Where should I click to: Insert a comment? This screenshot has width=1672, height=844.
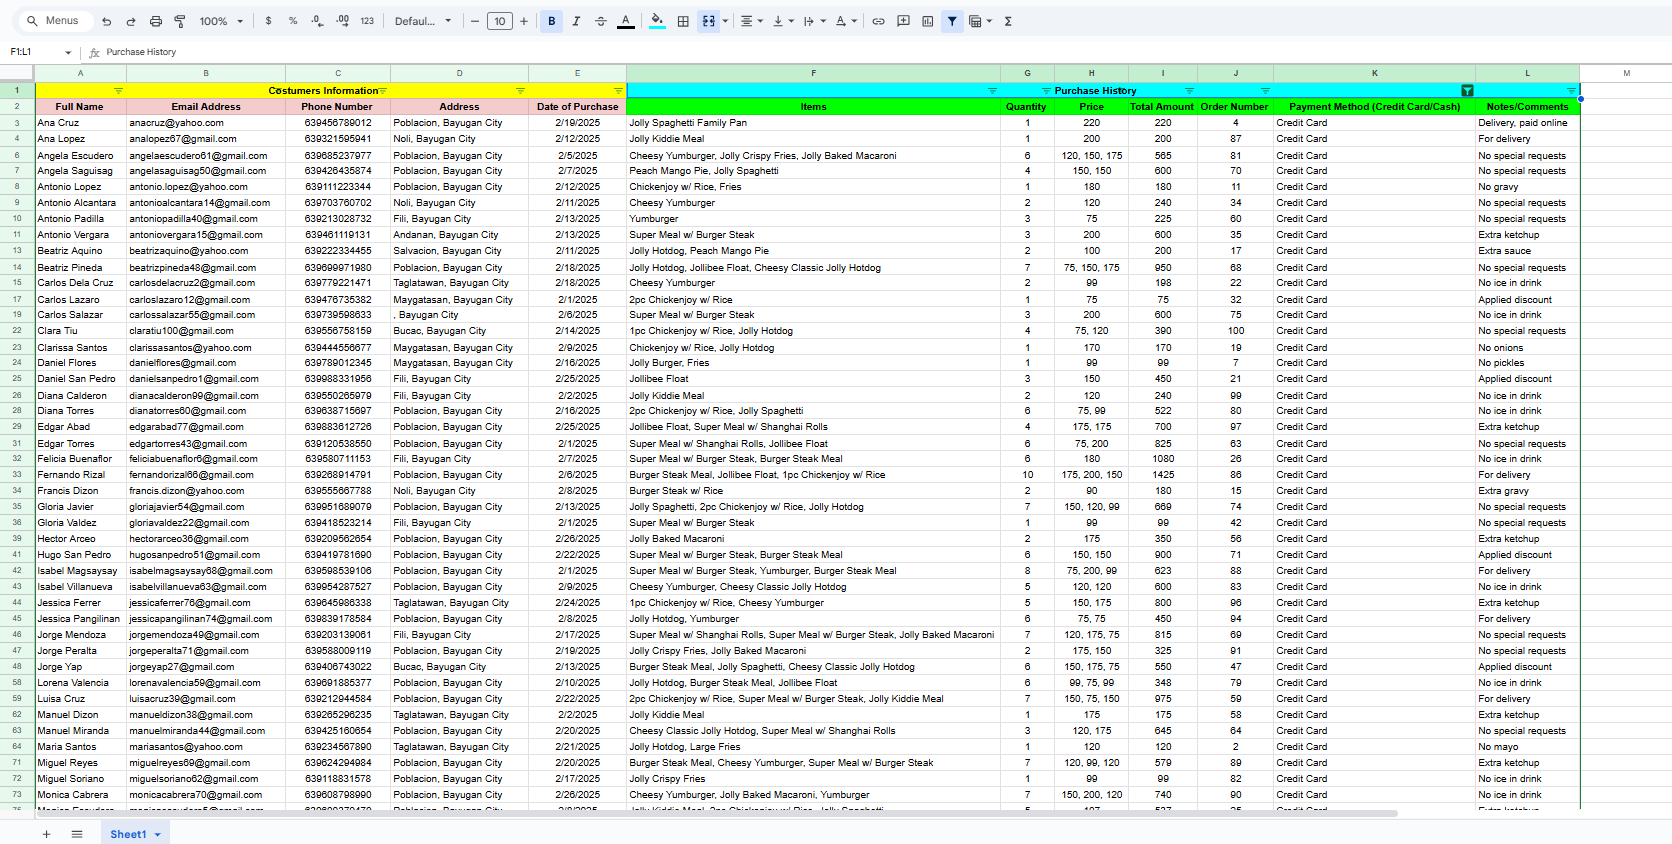903,21
